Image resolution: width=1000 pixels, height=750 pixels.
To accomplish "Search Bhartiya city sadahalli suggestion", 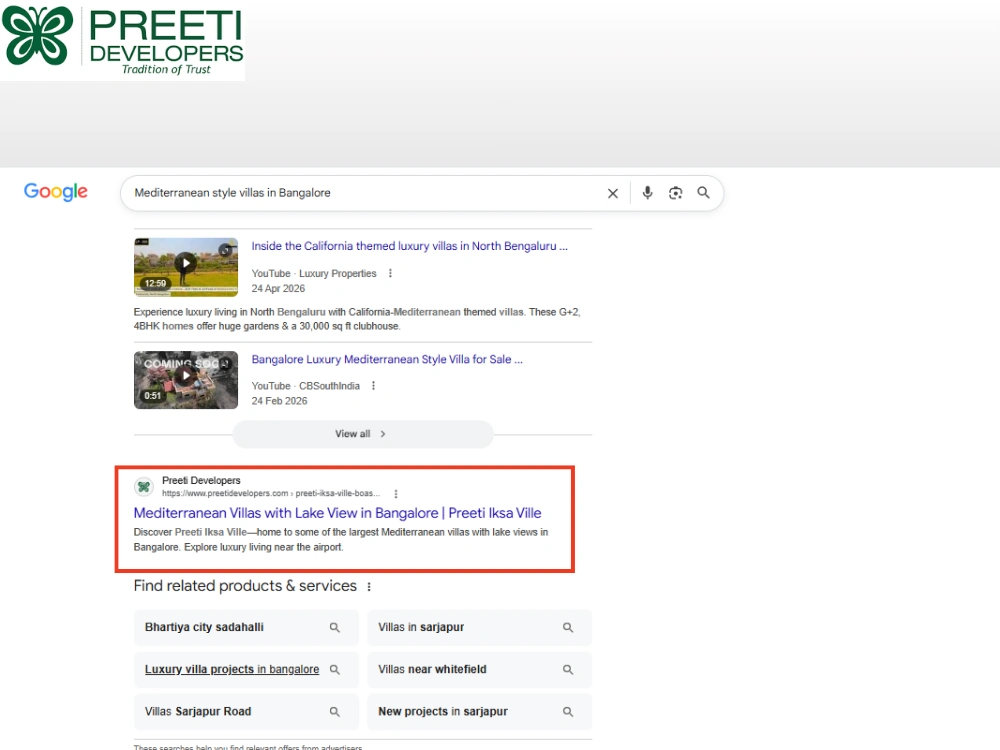I will (246, 628).
